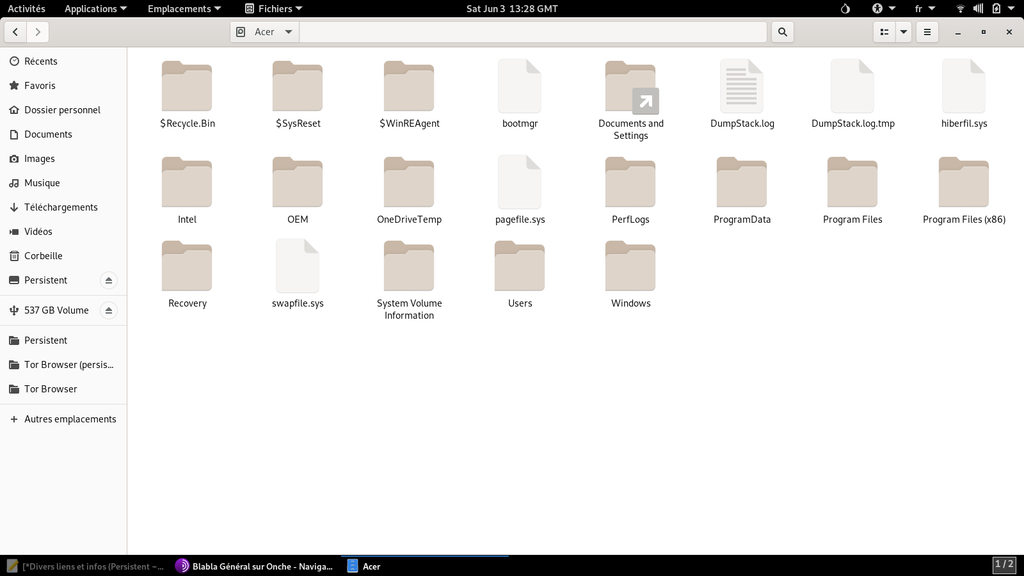Select the DumpStack.log file icon

pos(741,87)
